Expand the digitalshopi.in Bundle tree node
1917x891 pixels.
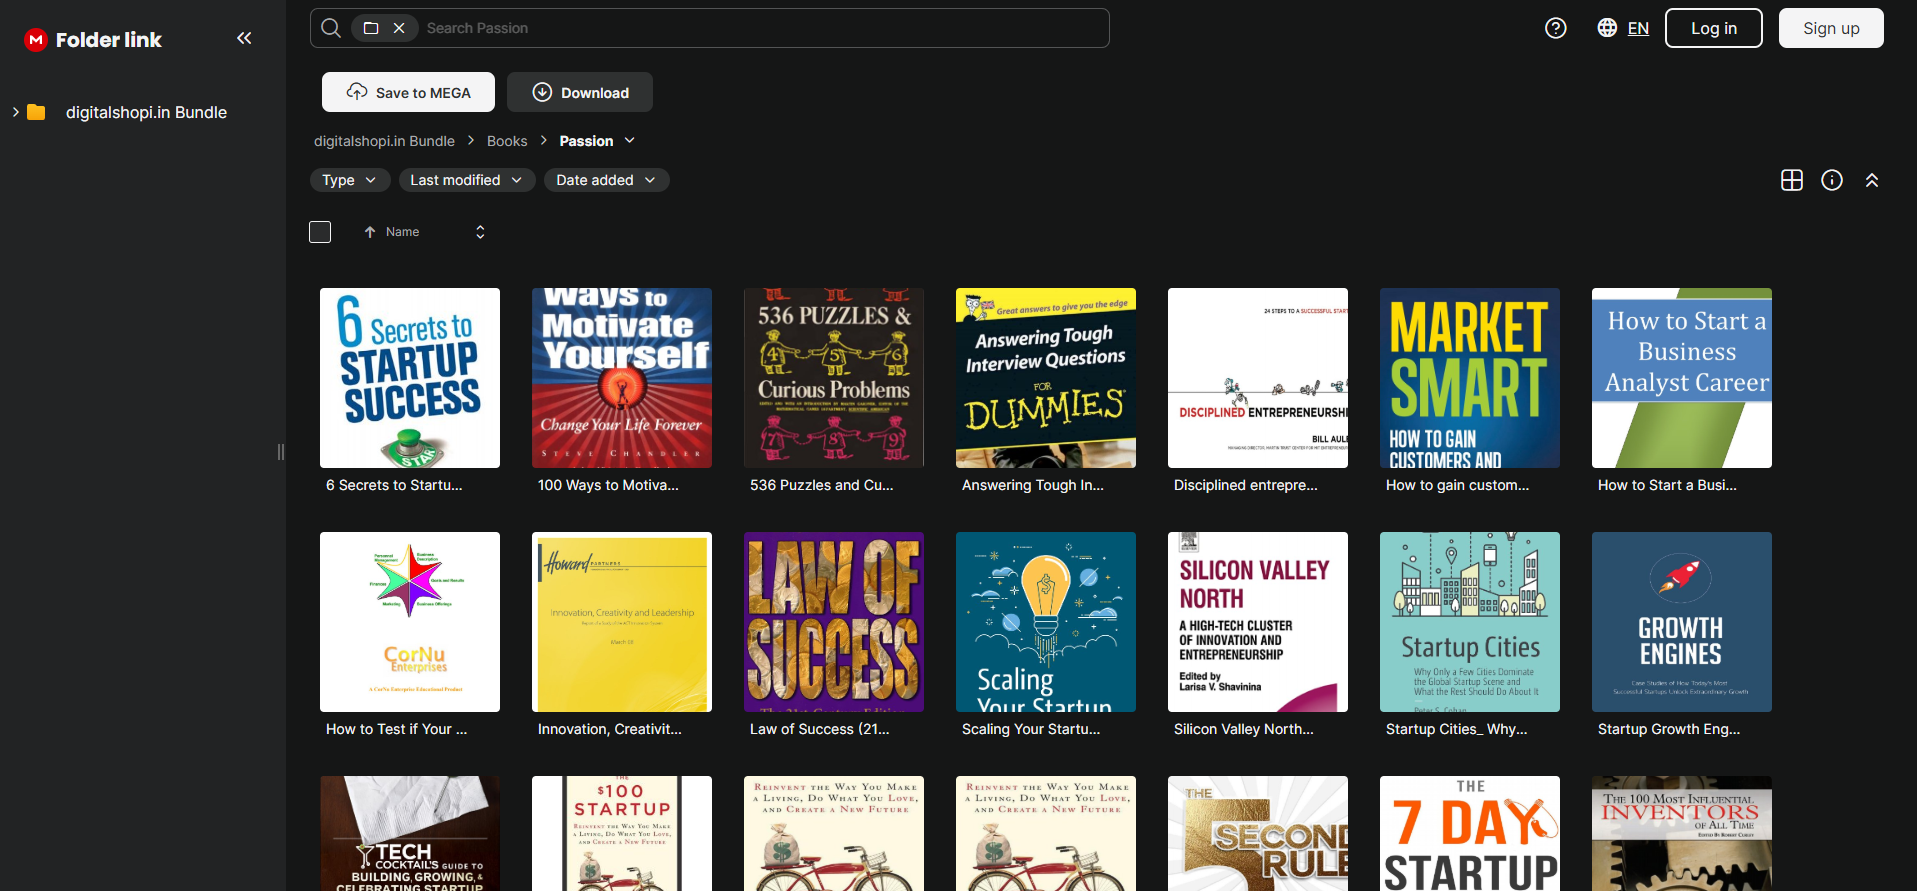pyautogui.click(x=15, y=112)
